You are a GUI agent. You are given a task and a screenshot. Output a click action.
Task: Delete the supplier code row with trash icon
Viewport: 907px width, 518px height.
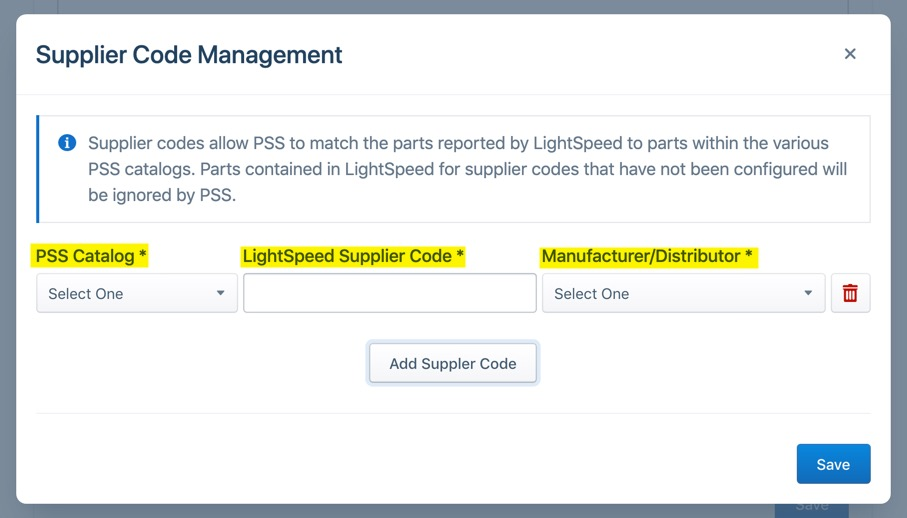click(x=850, y=293)
